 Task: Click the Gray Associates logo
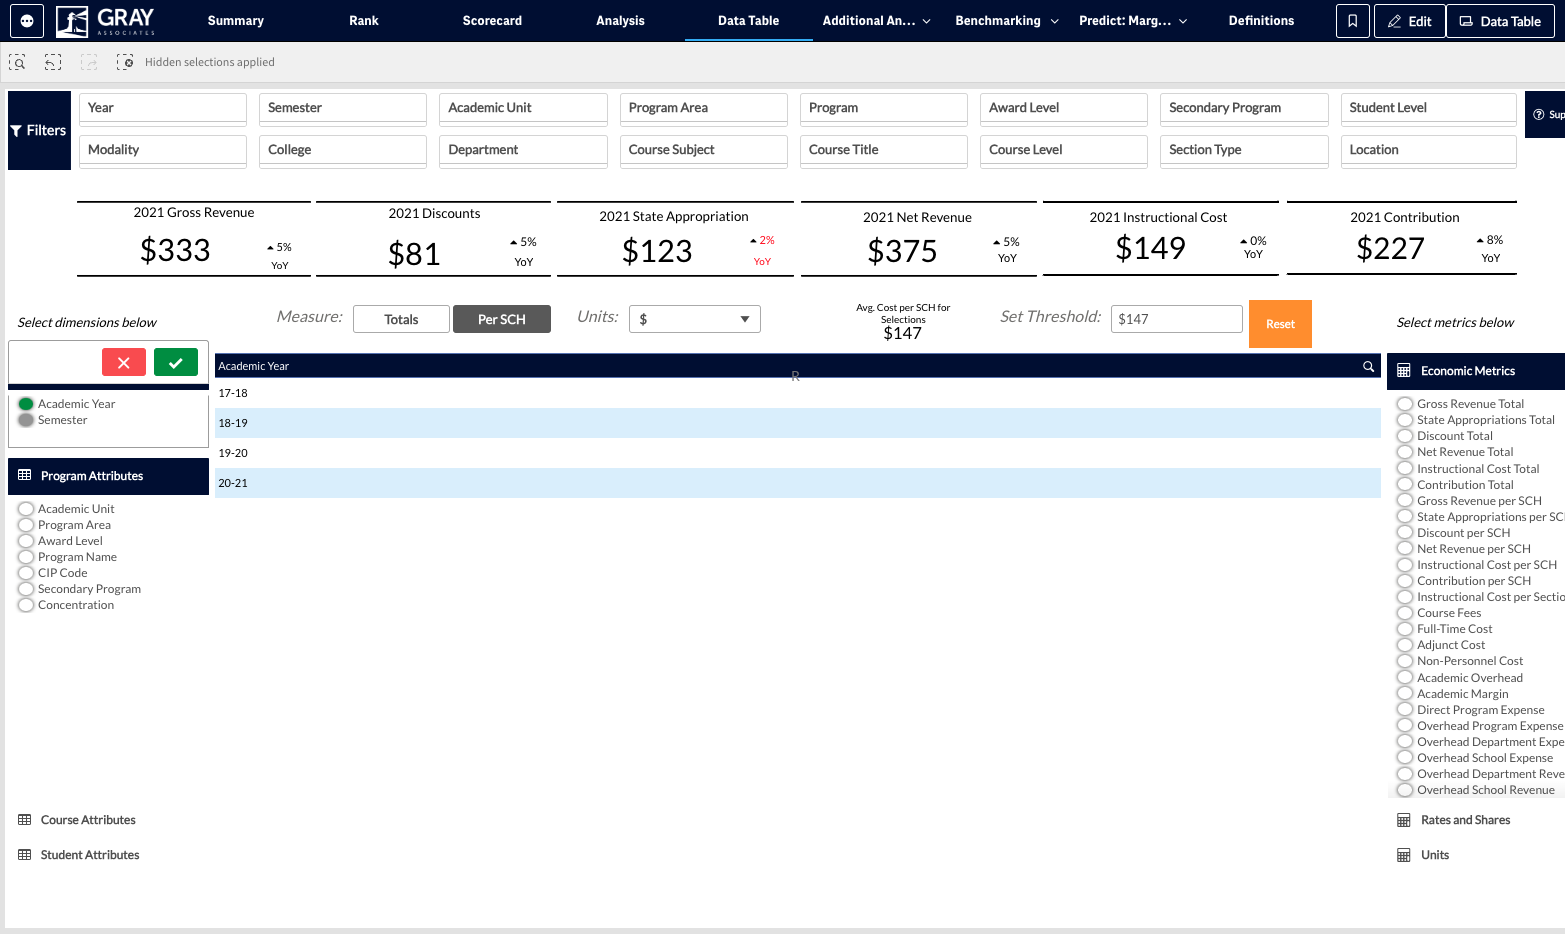[x=107, y=20]
